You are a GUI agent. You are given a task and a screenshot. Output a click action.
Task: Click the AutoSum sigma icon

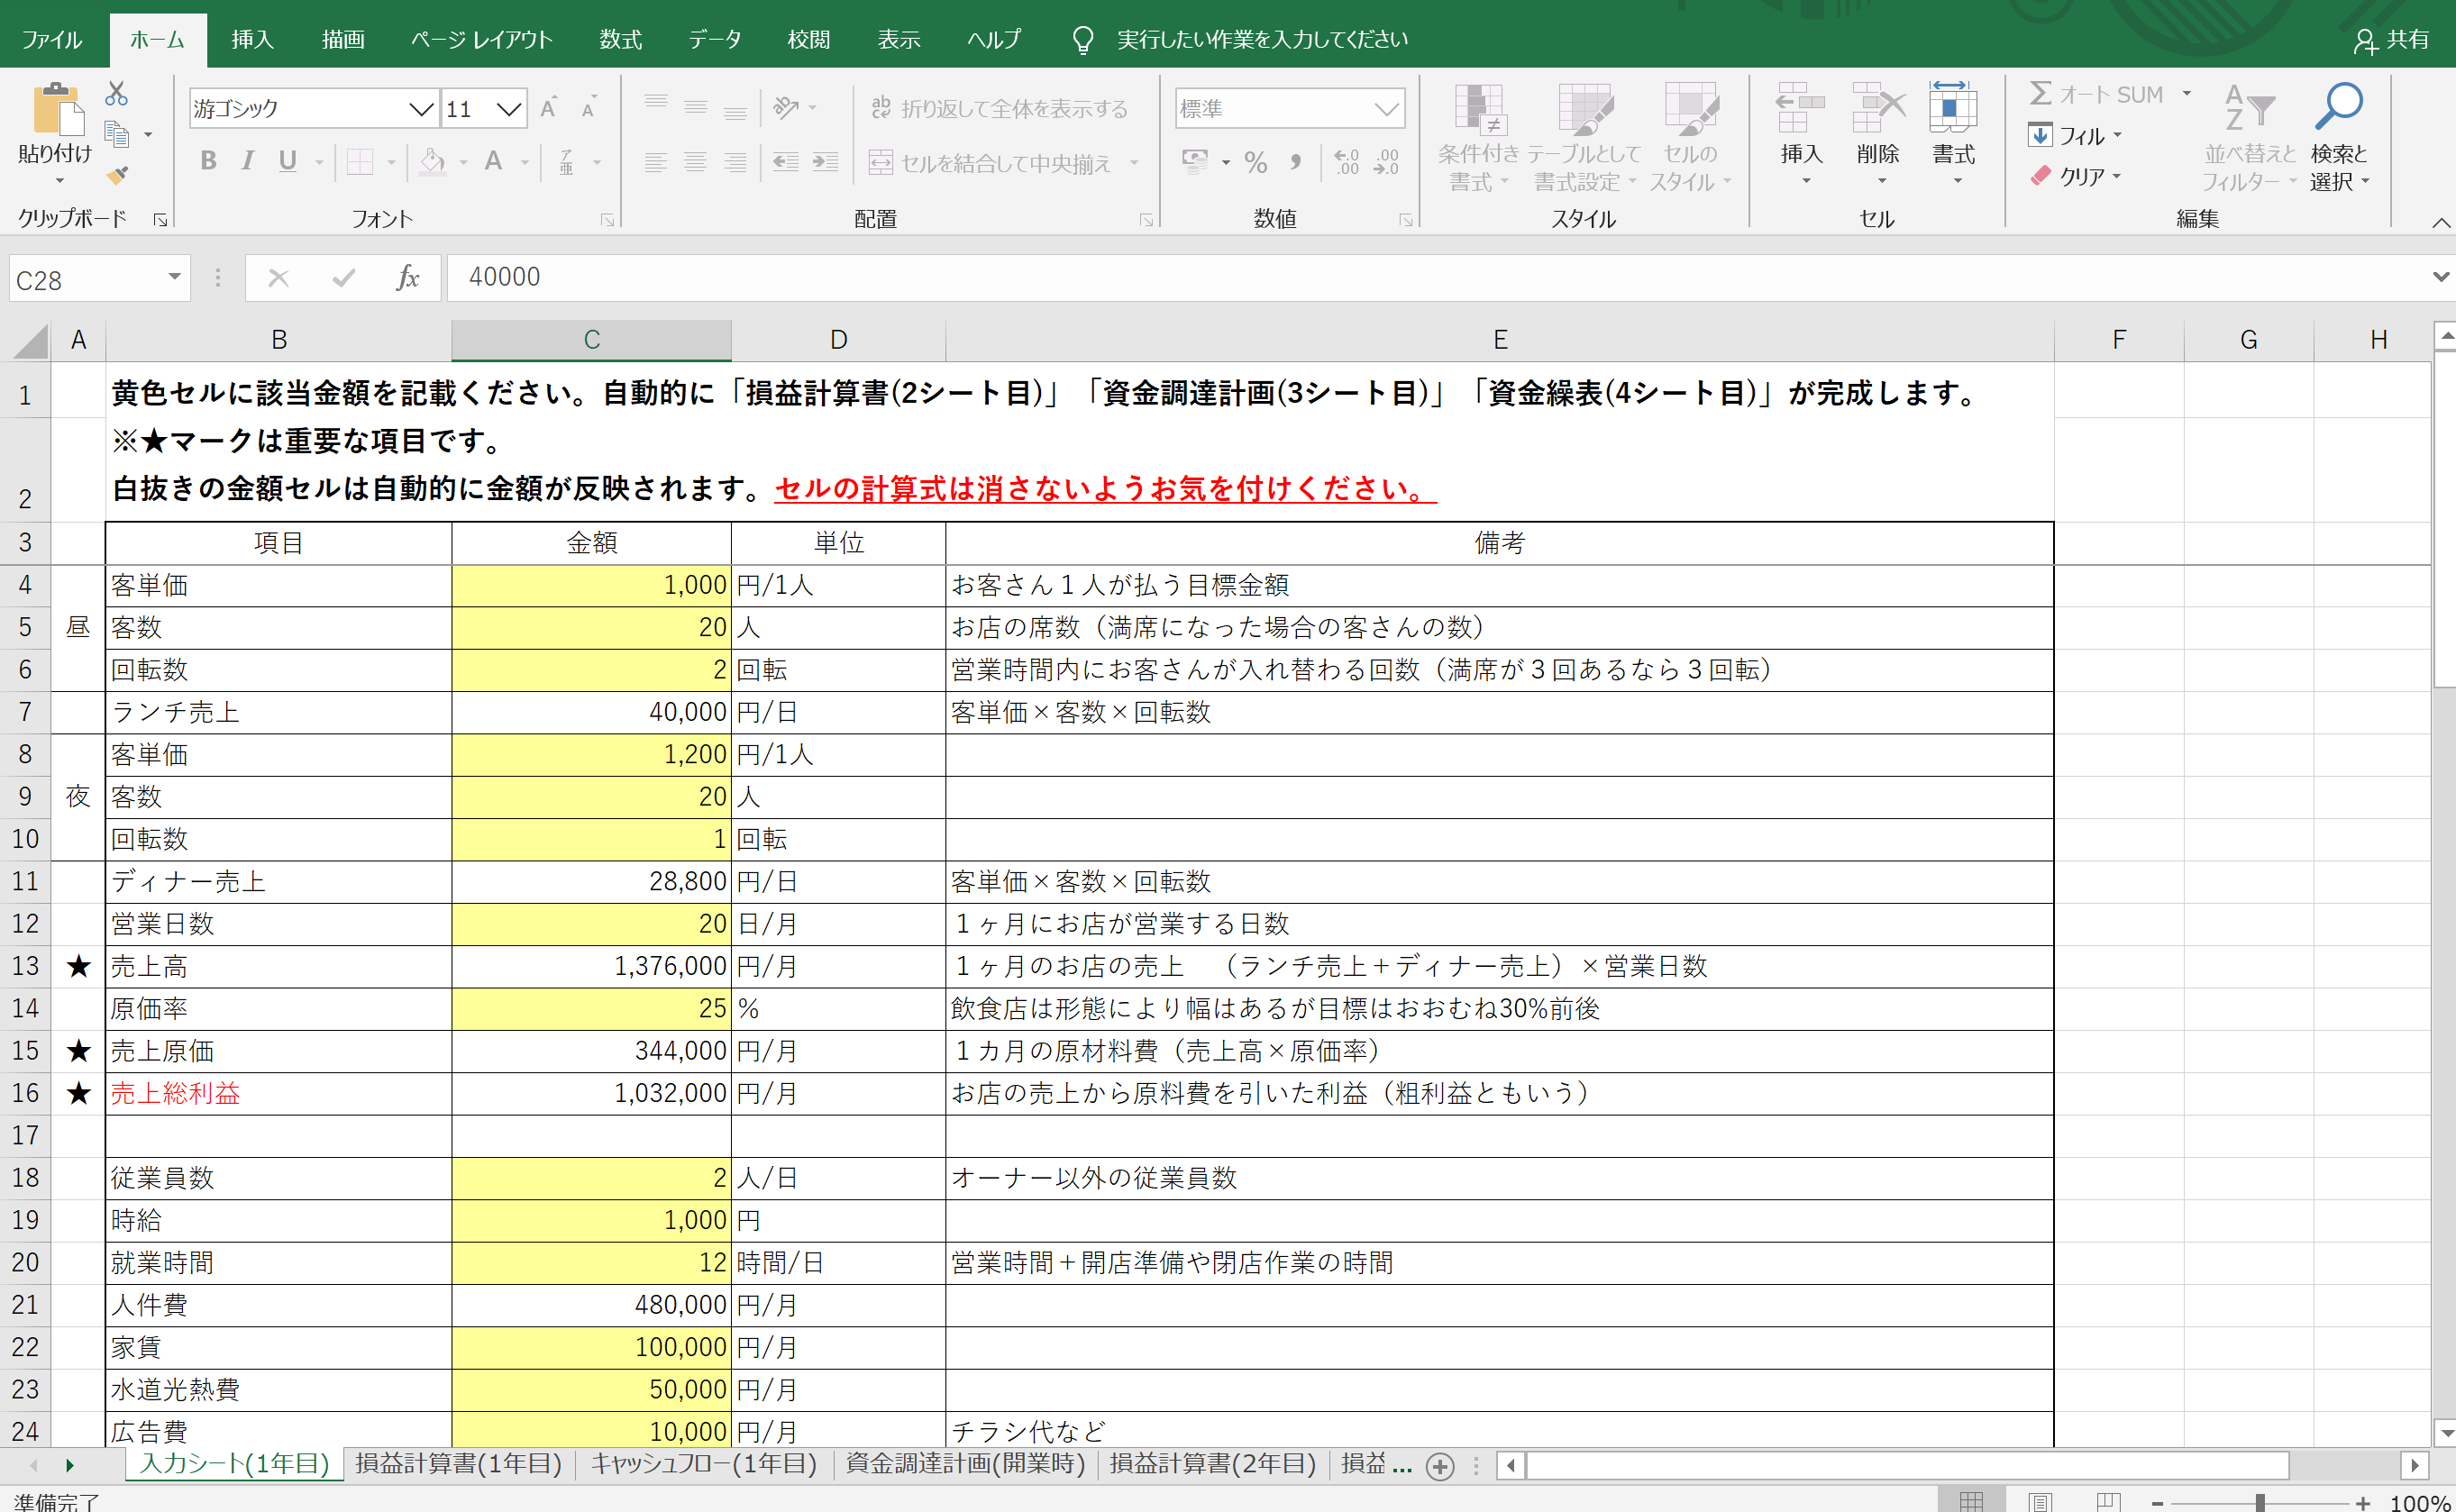pos(2040,94)
